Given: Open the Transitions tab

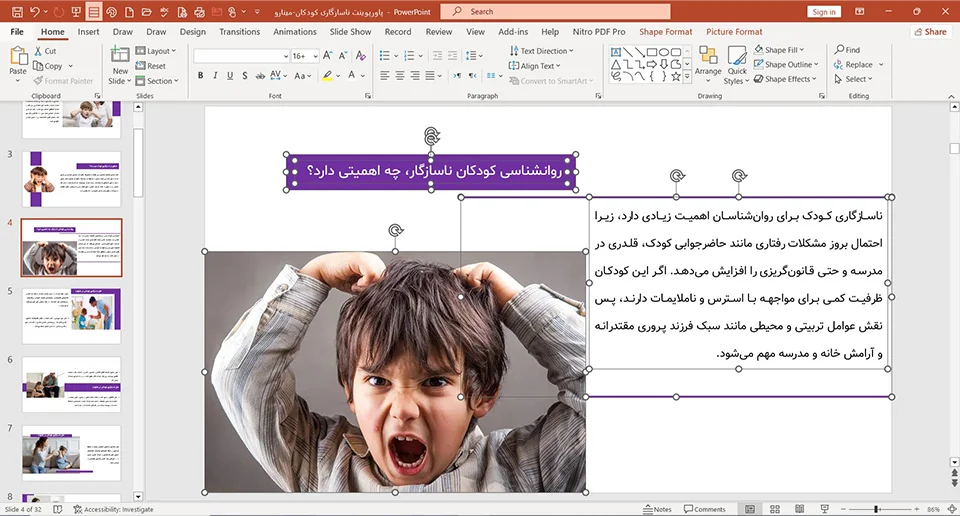Looking at the screenshot, I should 239,32.
